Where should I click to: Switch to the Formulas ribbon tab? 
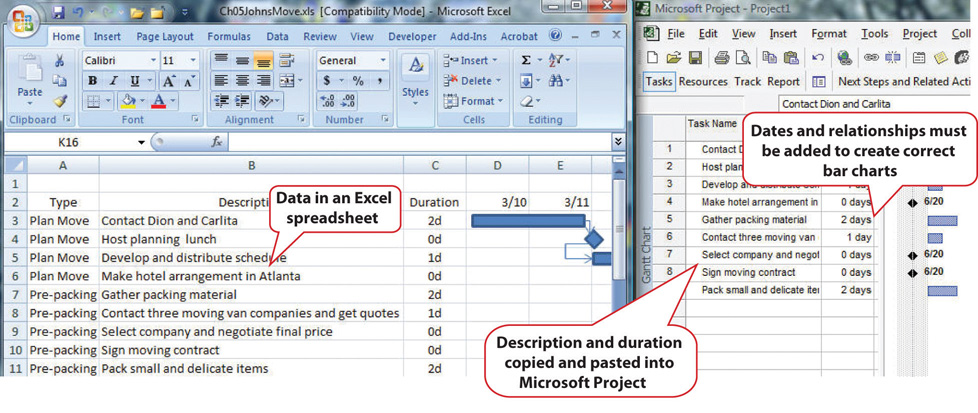(229, 37)
